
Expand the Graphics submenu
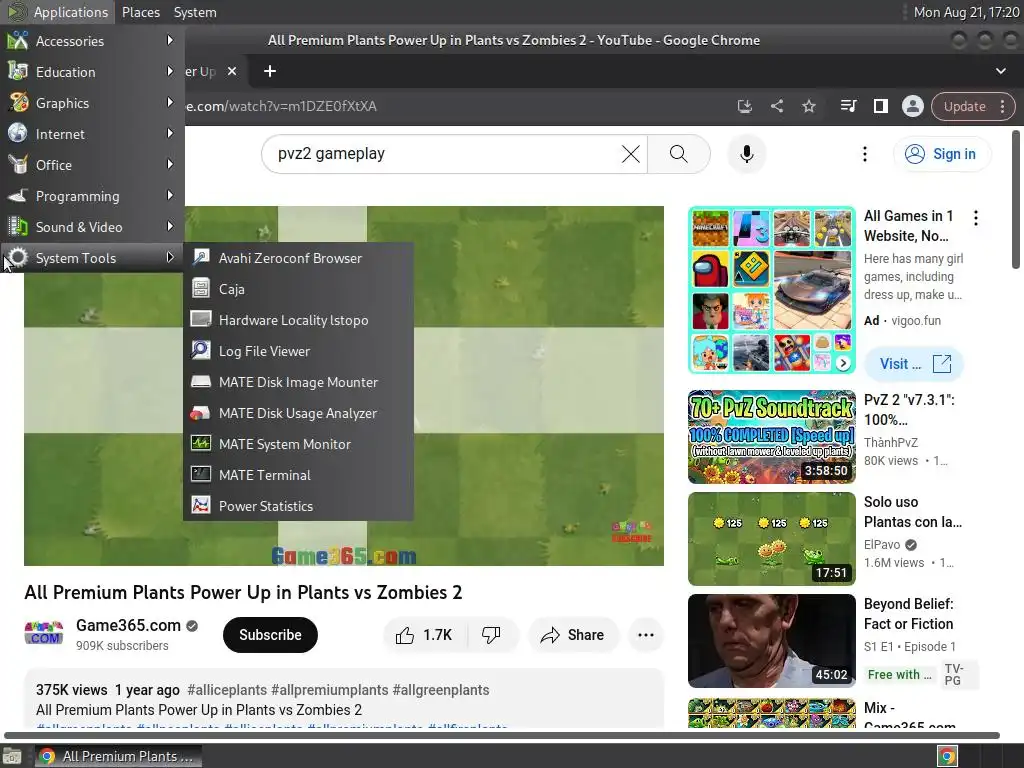pos(91,103)
